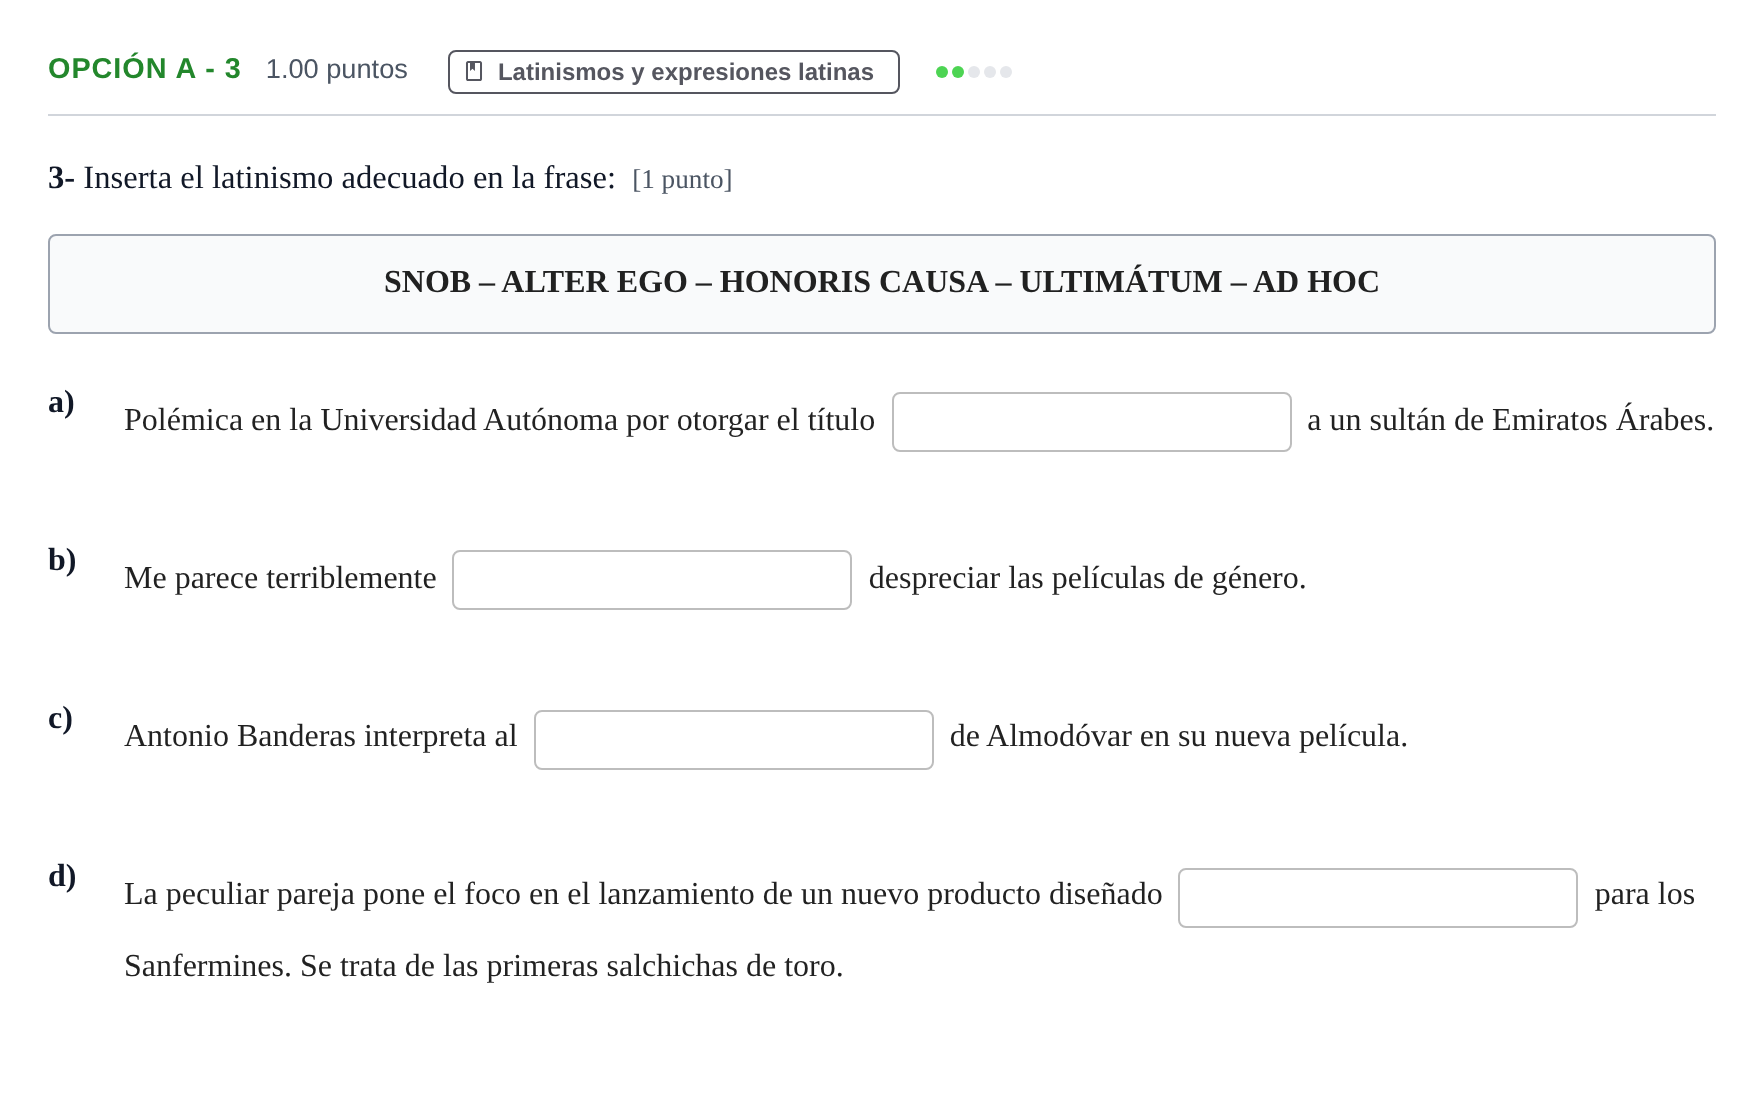Click the 'b)' item label

point(62,560)
